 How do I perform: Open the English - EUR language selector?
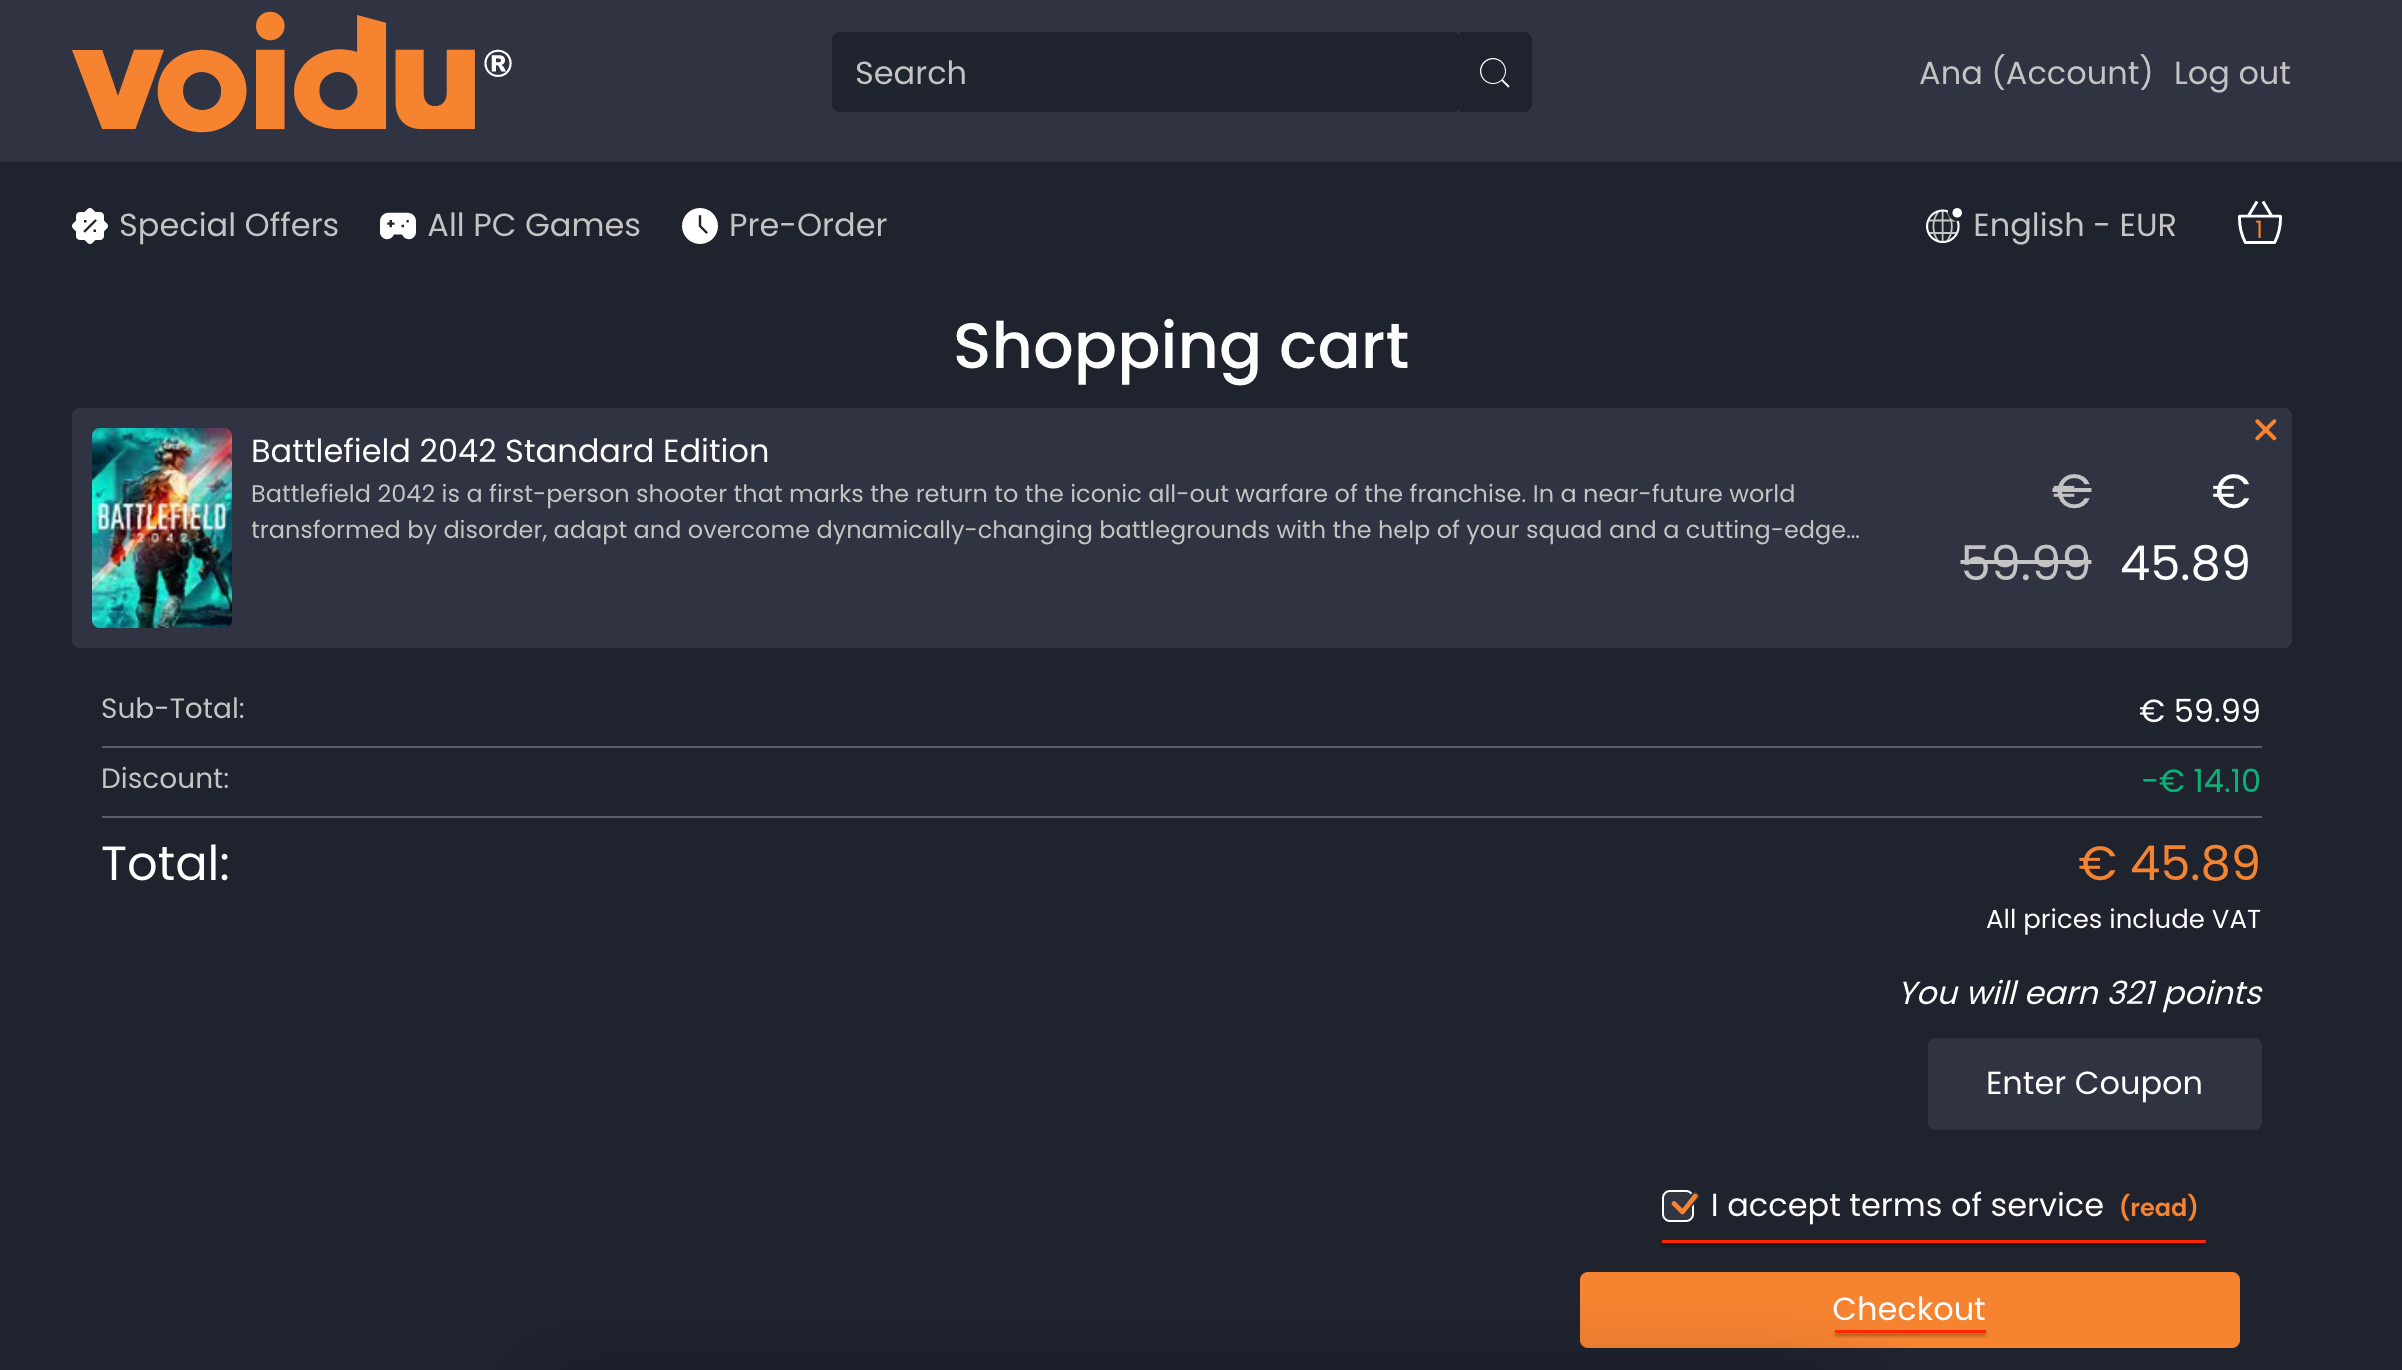2073,226
